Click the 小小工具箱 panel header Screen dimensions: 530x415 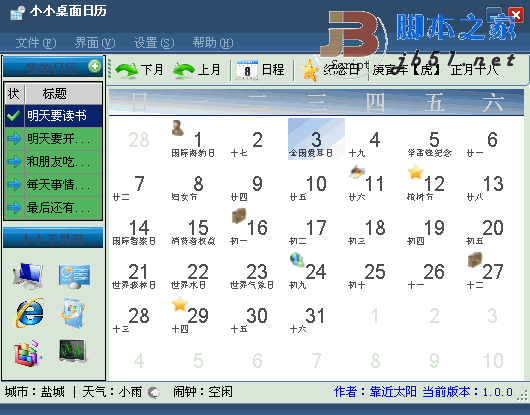pyautogui.click(x=53, y=239)
